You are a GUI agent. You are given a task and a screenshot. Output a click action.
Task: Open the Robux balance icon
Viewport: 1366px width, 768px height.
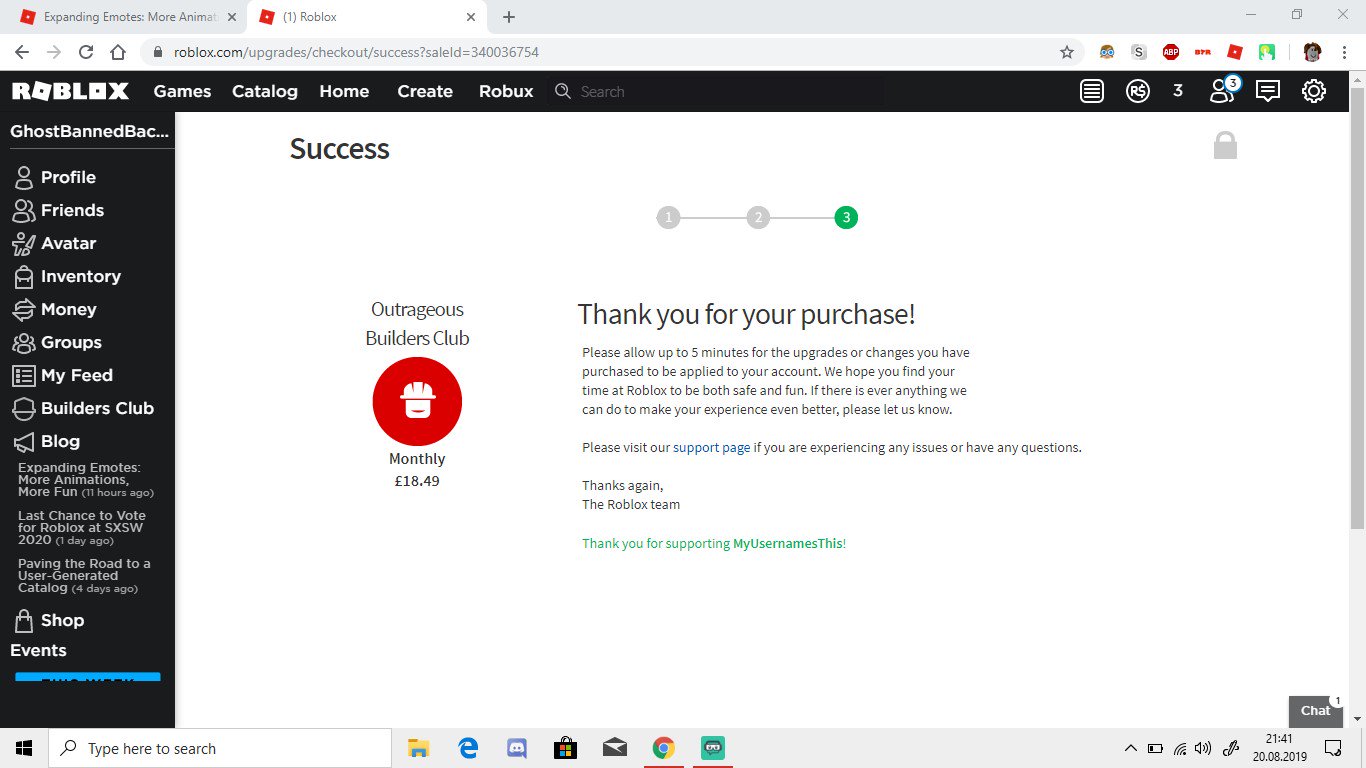point(1137,91)
